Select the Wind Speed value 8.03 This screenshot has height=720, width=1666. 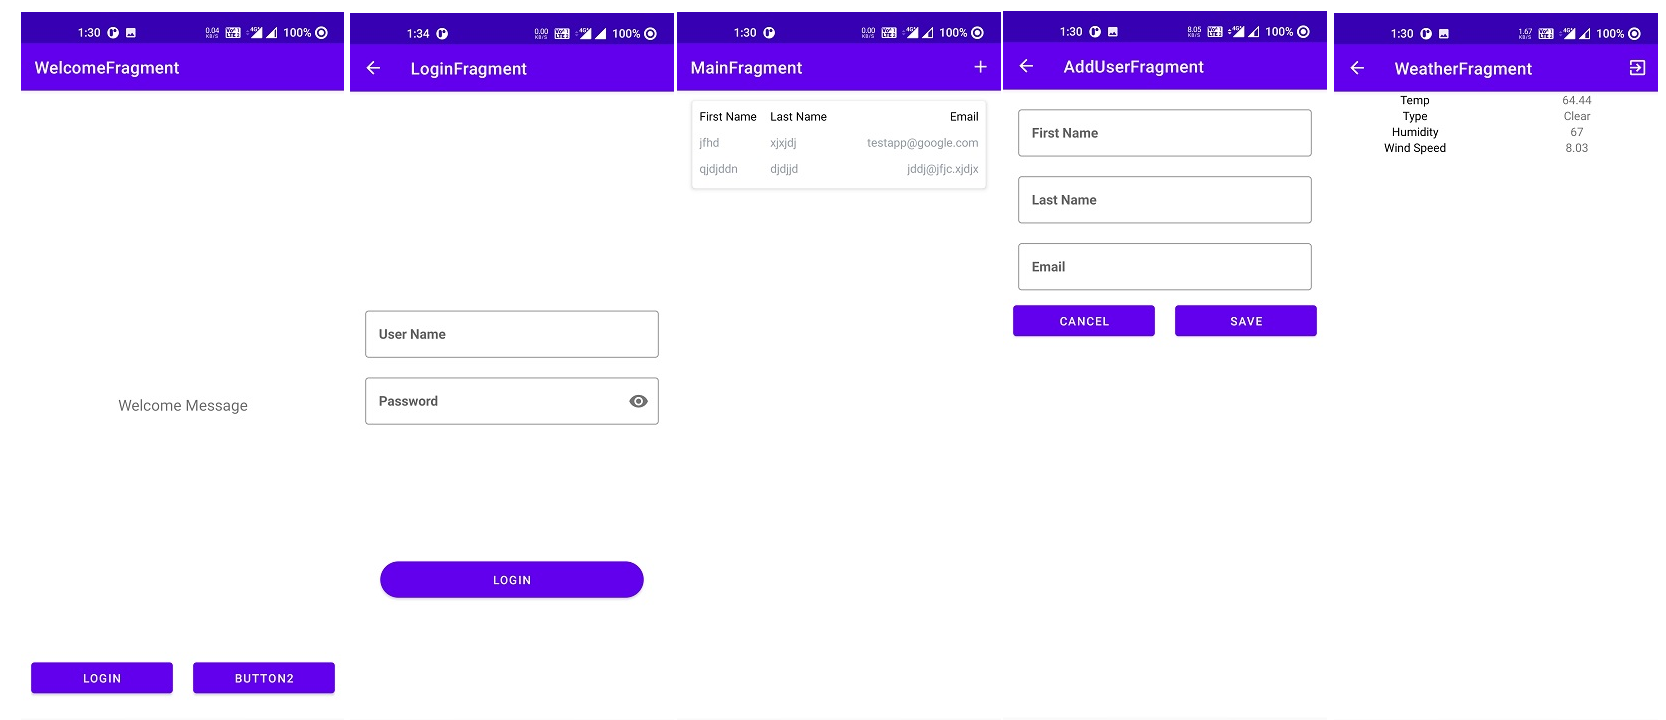pyautogui.click(x=1577, y=148)
